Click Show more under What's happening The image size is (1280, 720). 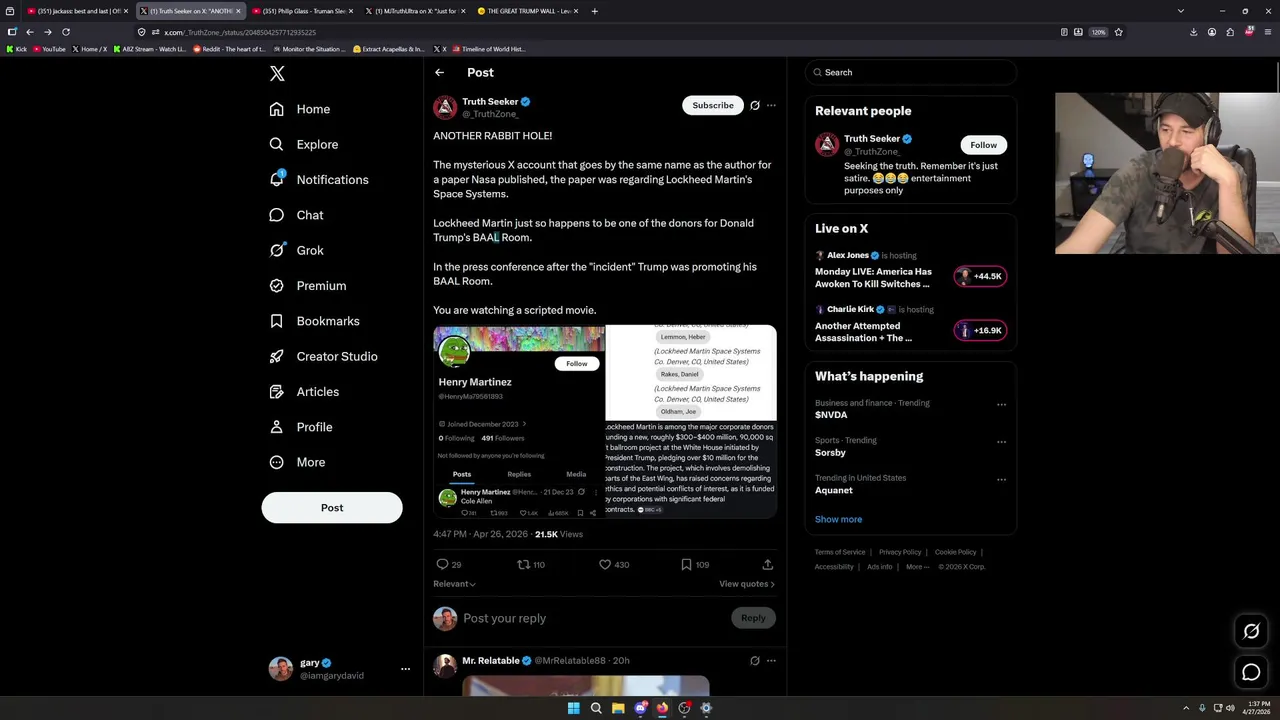[x=838, y=519]
